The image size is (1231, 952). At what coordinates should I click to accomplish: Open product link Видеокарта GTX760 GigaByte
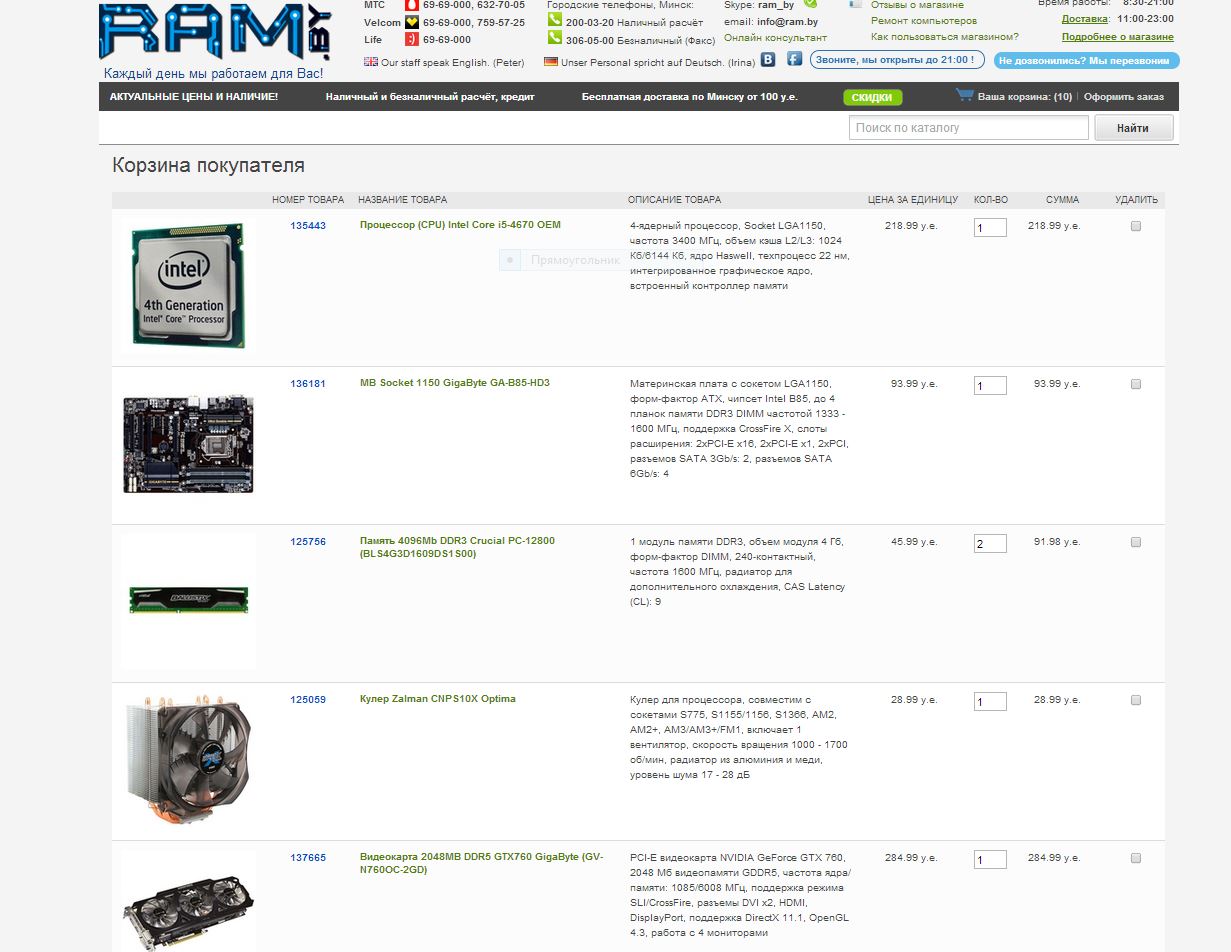(482, 863)
